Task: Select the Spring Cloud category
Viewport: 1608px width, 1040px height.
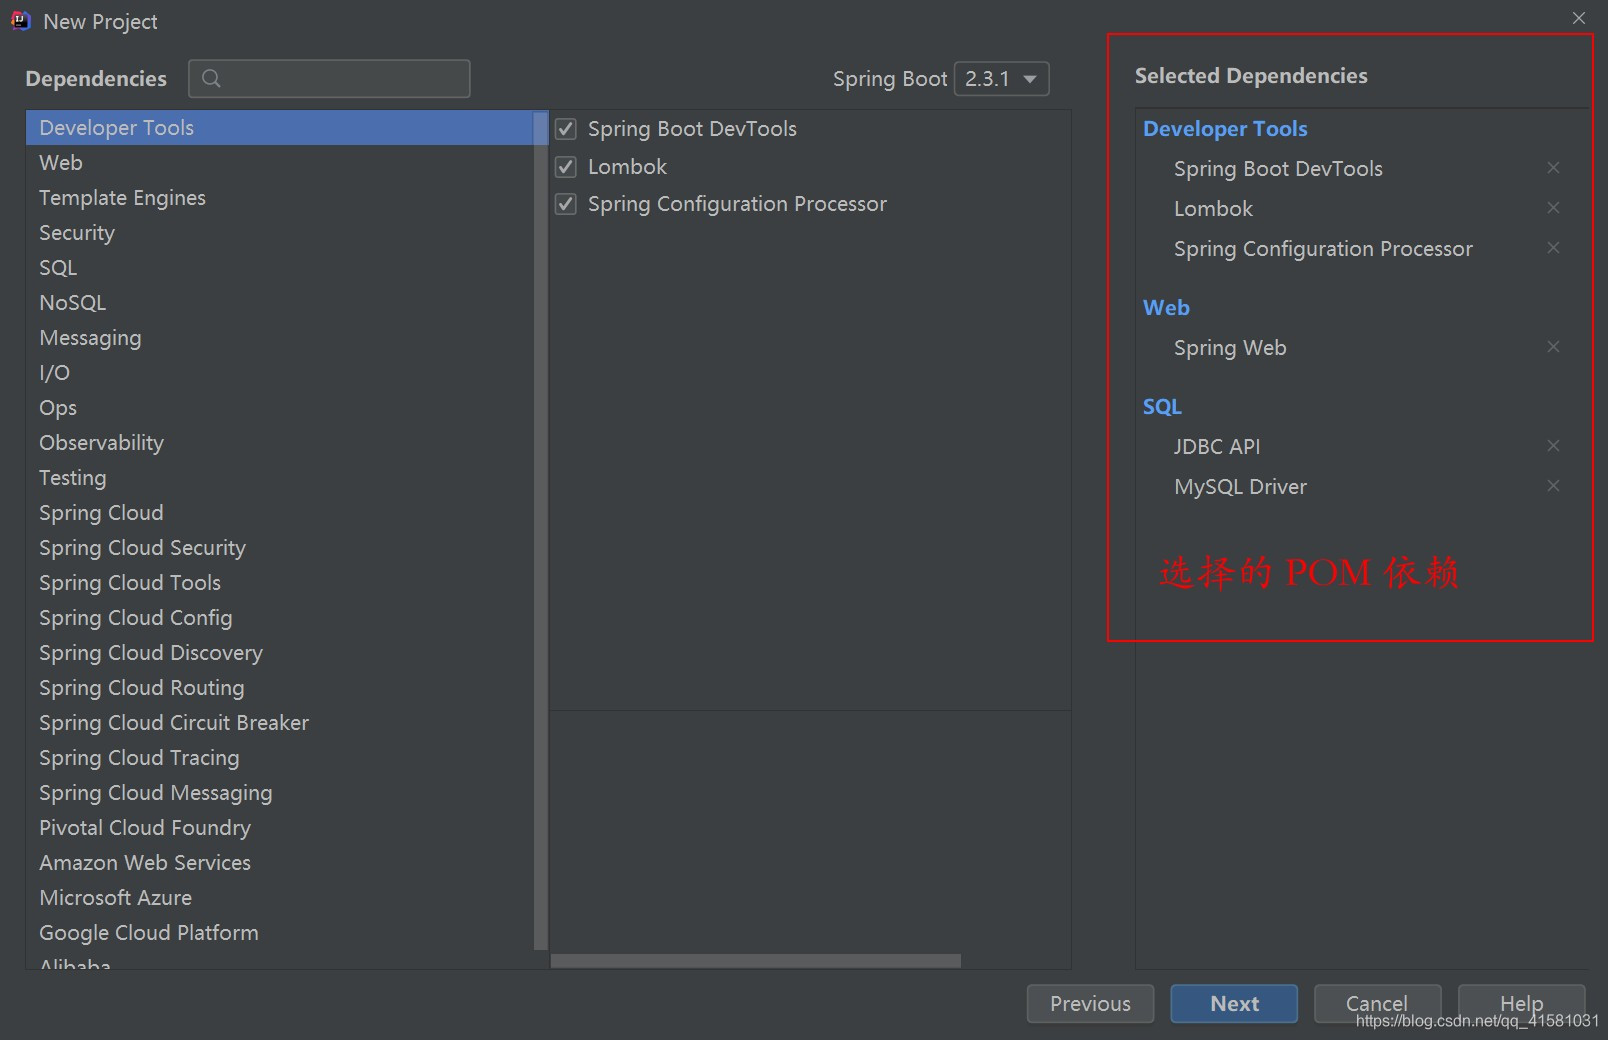Action: click(280, 513)
